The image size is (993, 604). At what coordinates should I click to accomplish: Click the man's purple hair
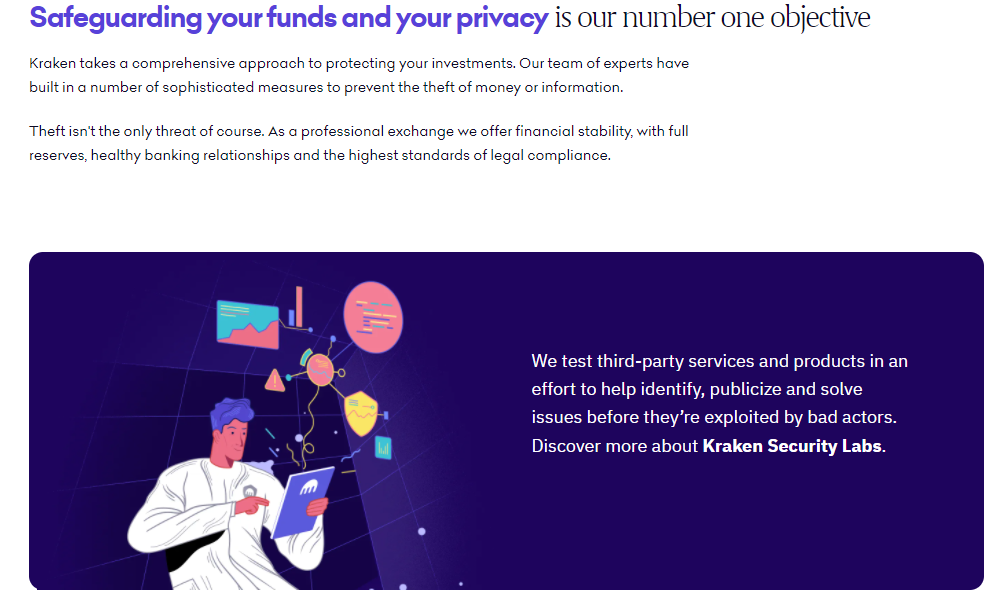click(x=231, y=414)
